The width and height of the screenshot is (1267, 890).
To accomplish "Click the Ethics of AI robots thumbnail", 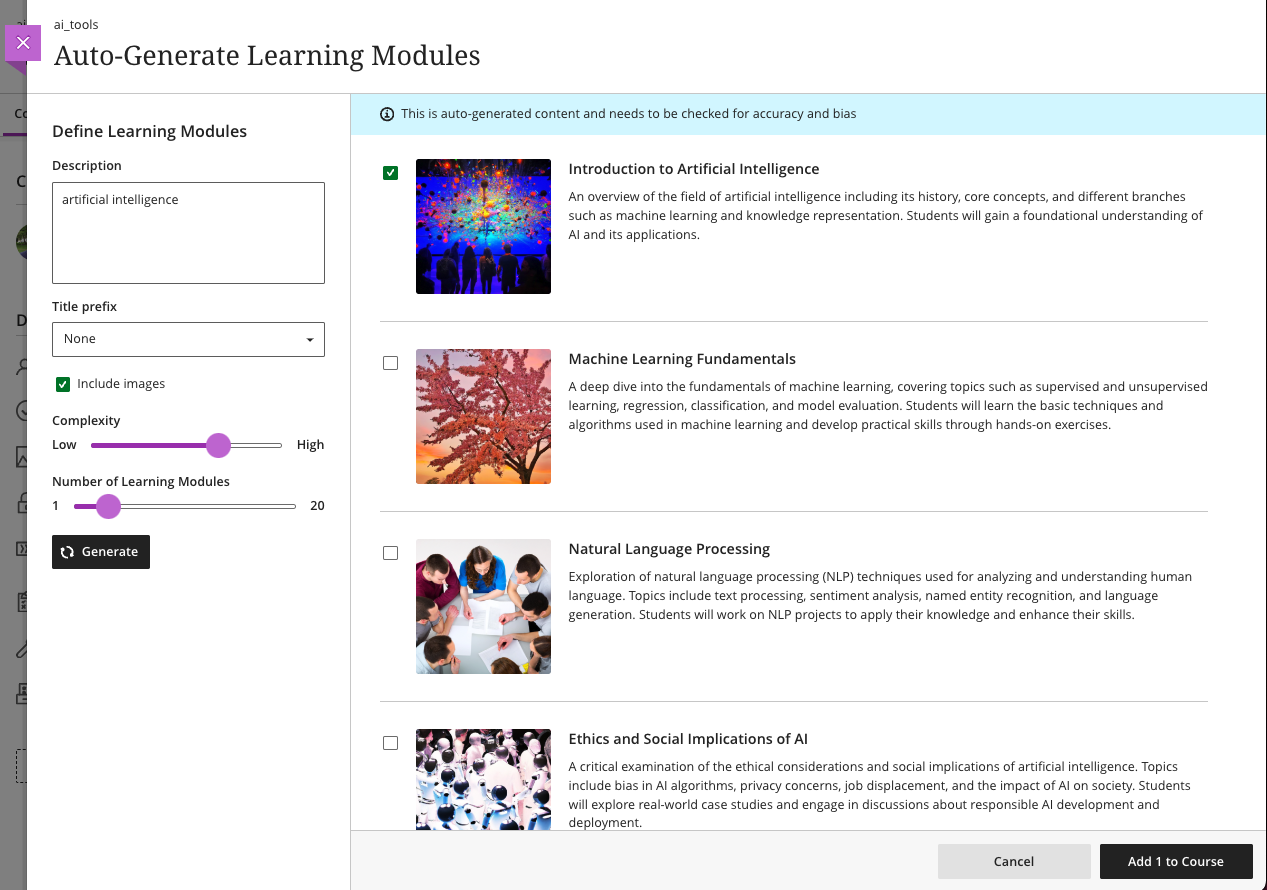I will point(483,779).
